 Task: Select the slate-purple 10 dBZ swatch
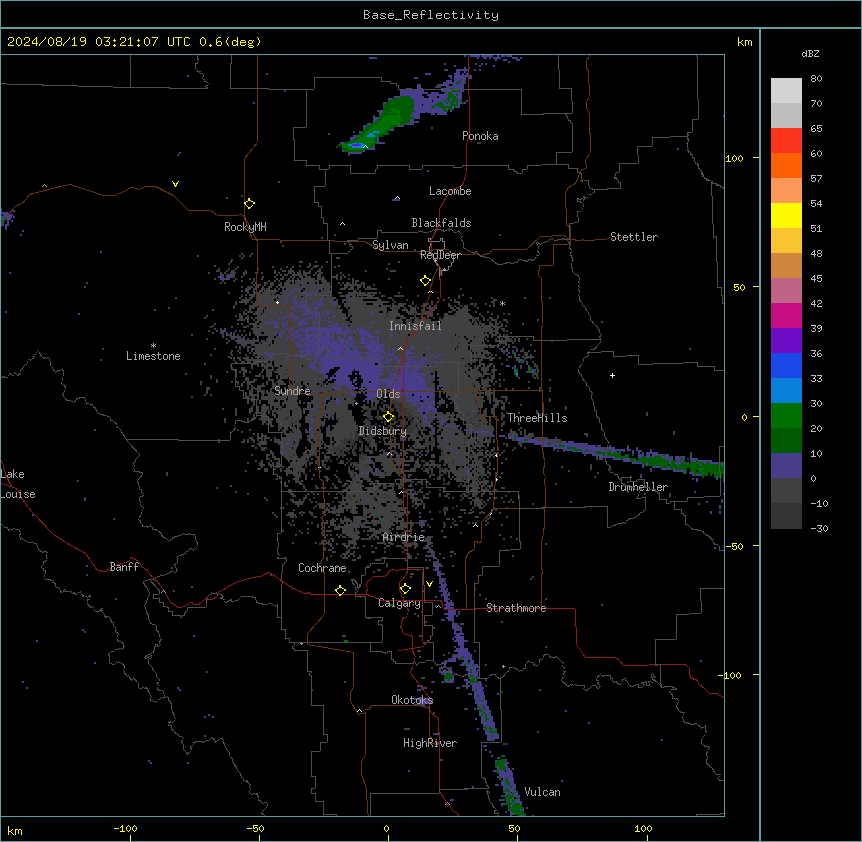point(786,466)
